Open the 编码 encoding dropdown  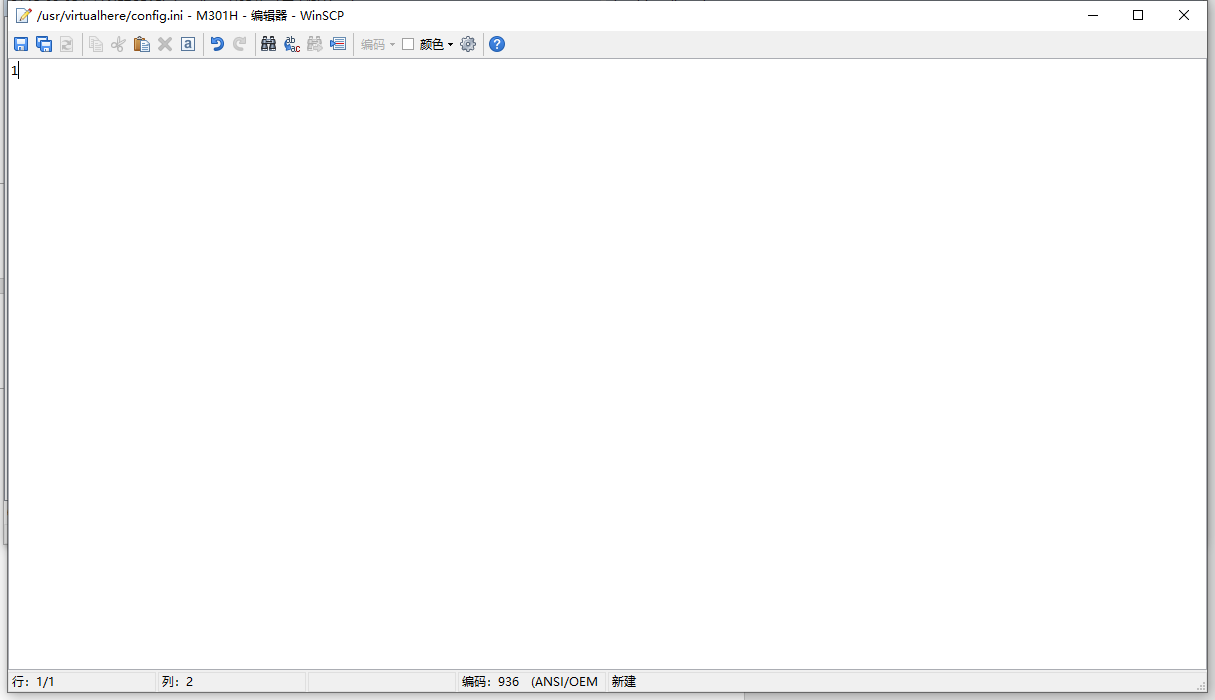click(378, 44)
